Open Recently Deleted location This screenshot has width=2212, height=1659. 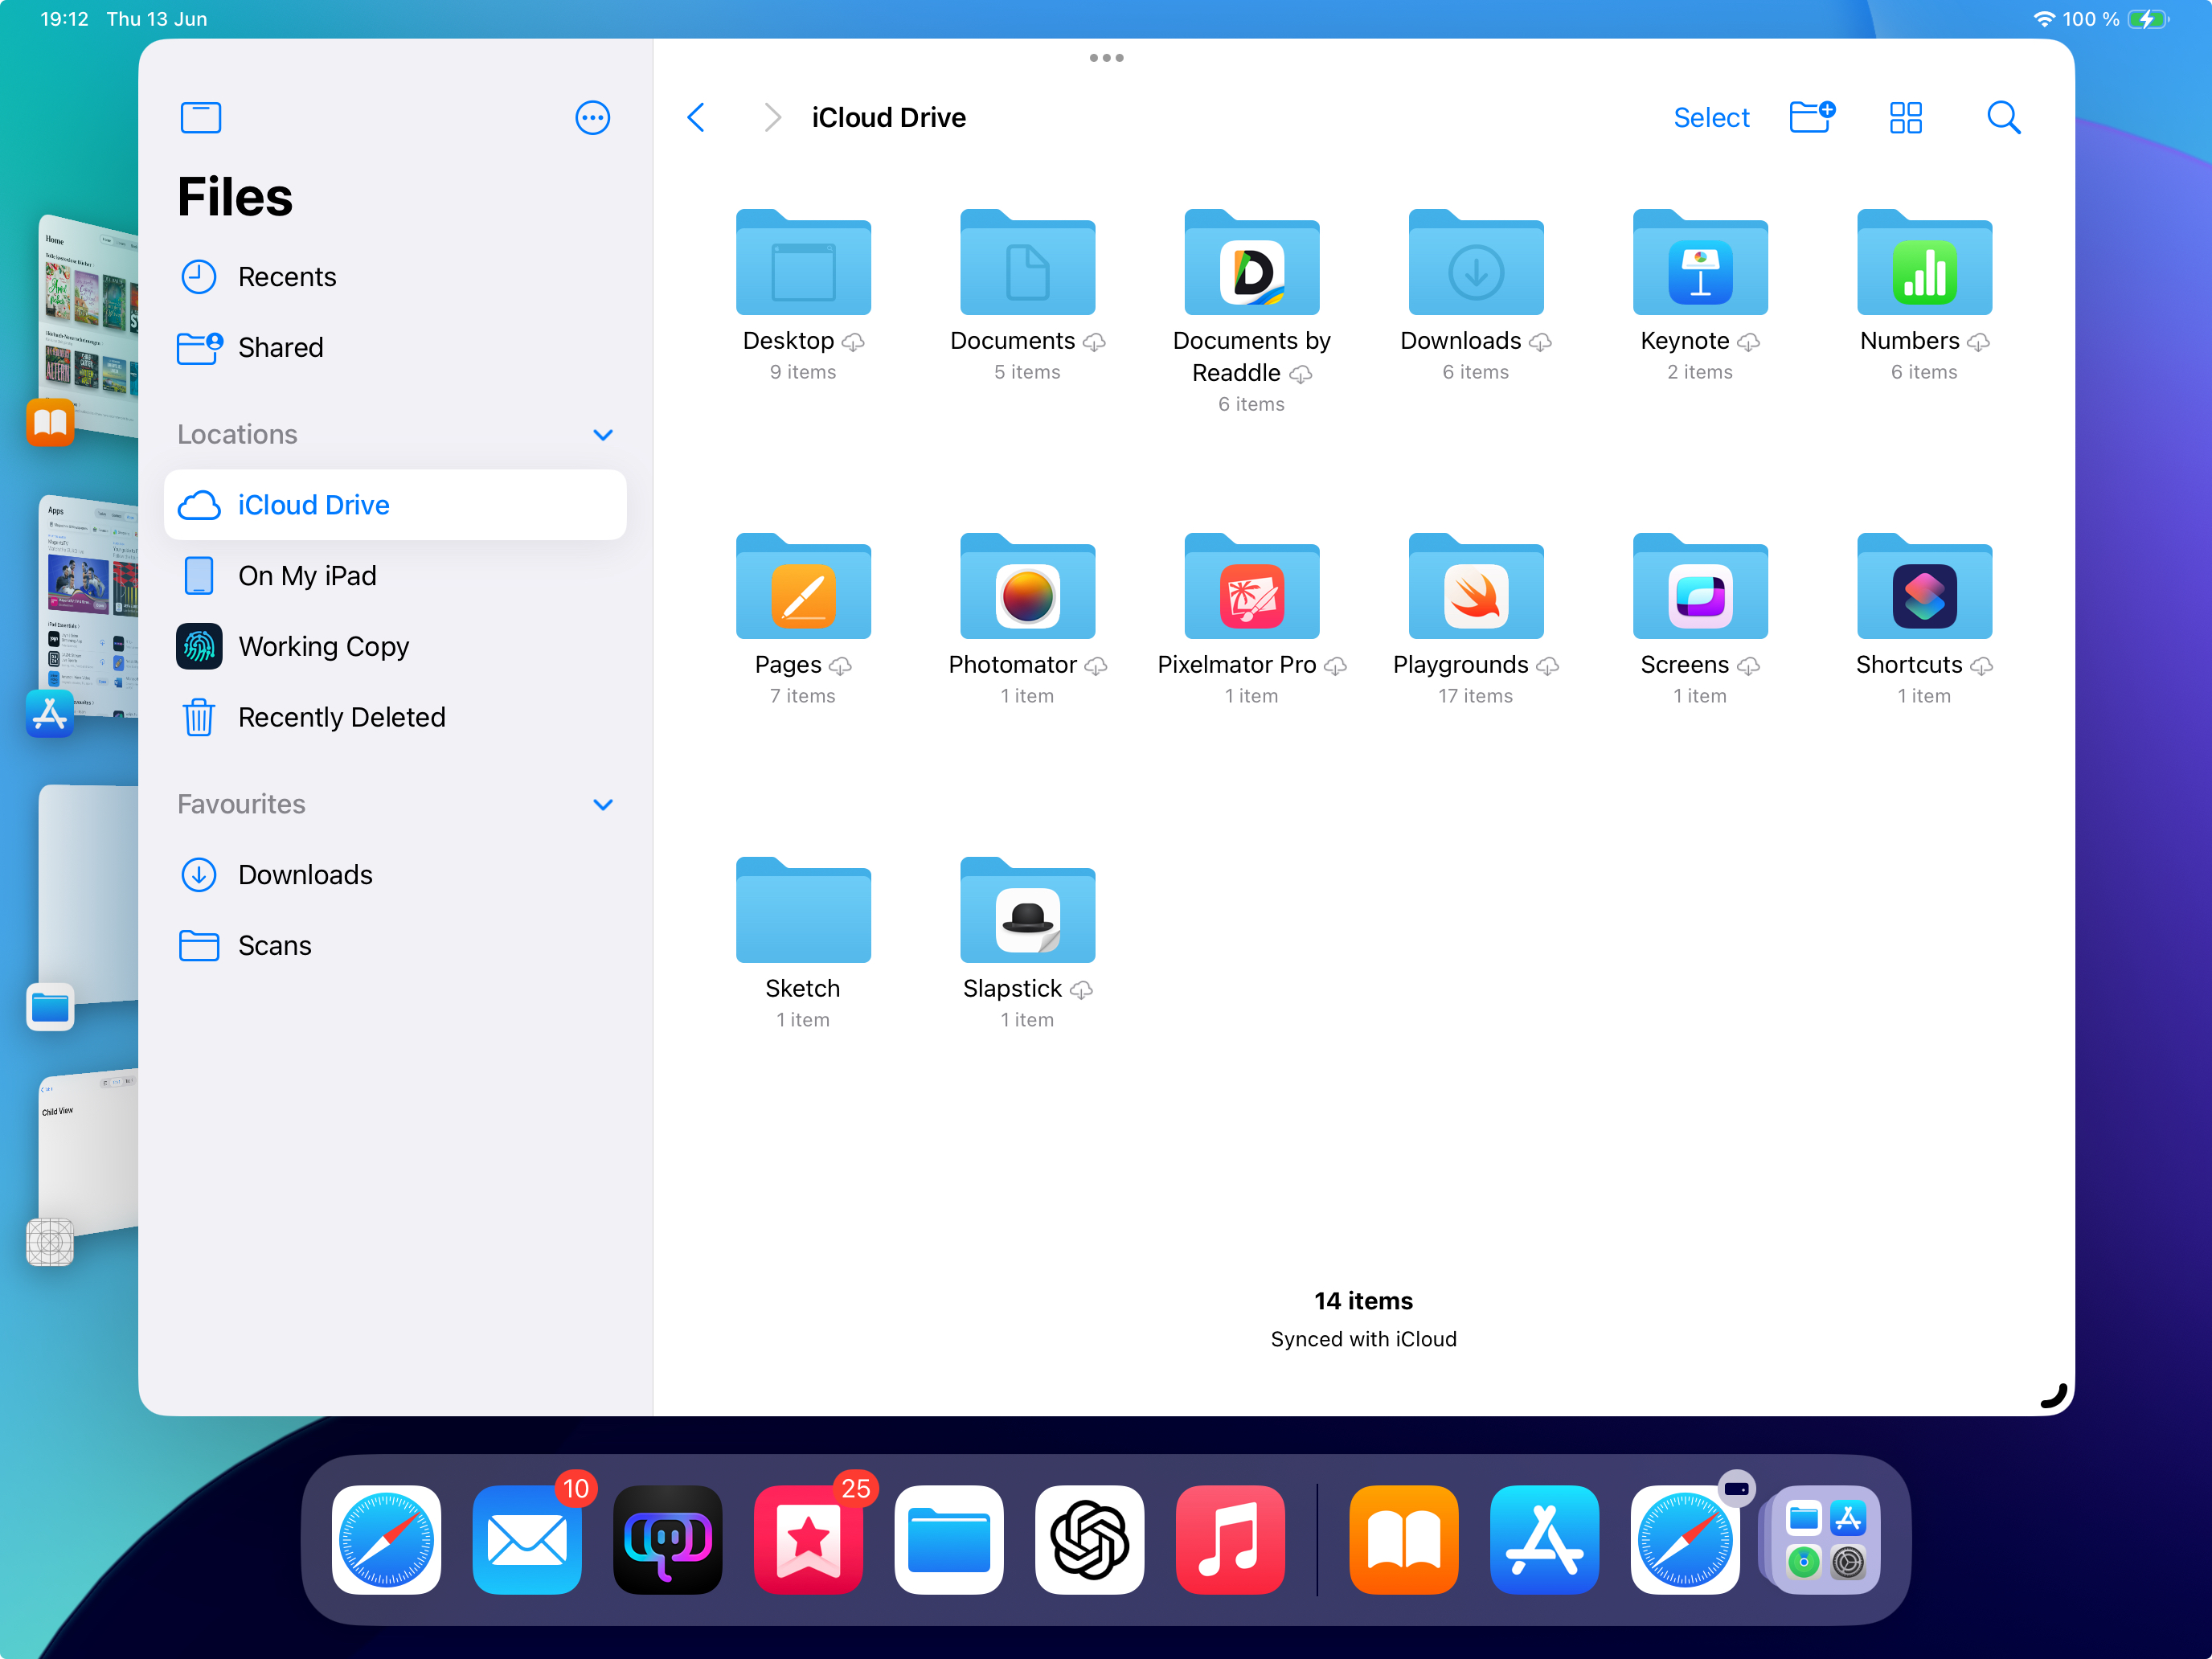pos(341,717)
